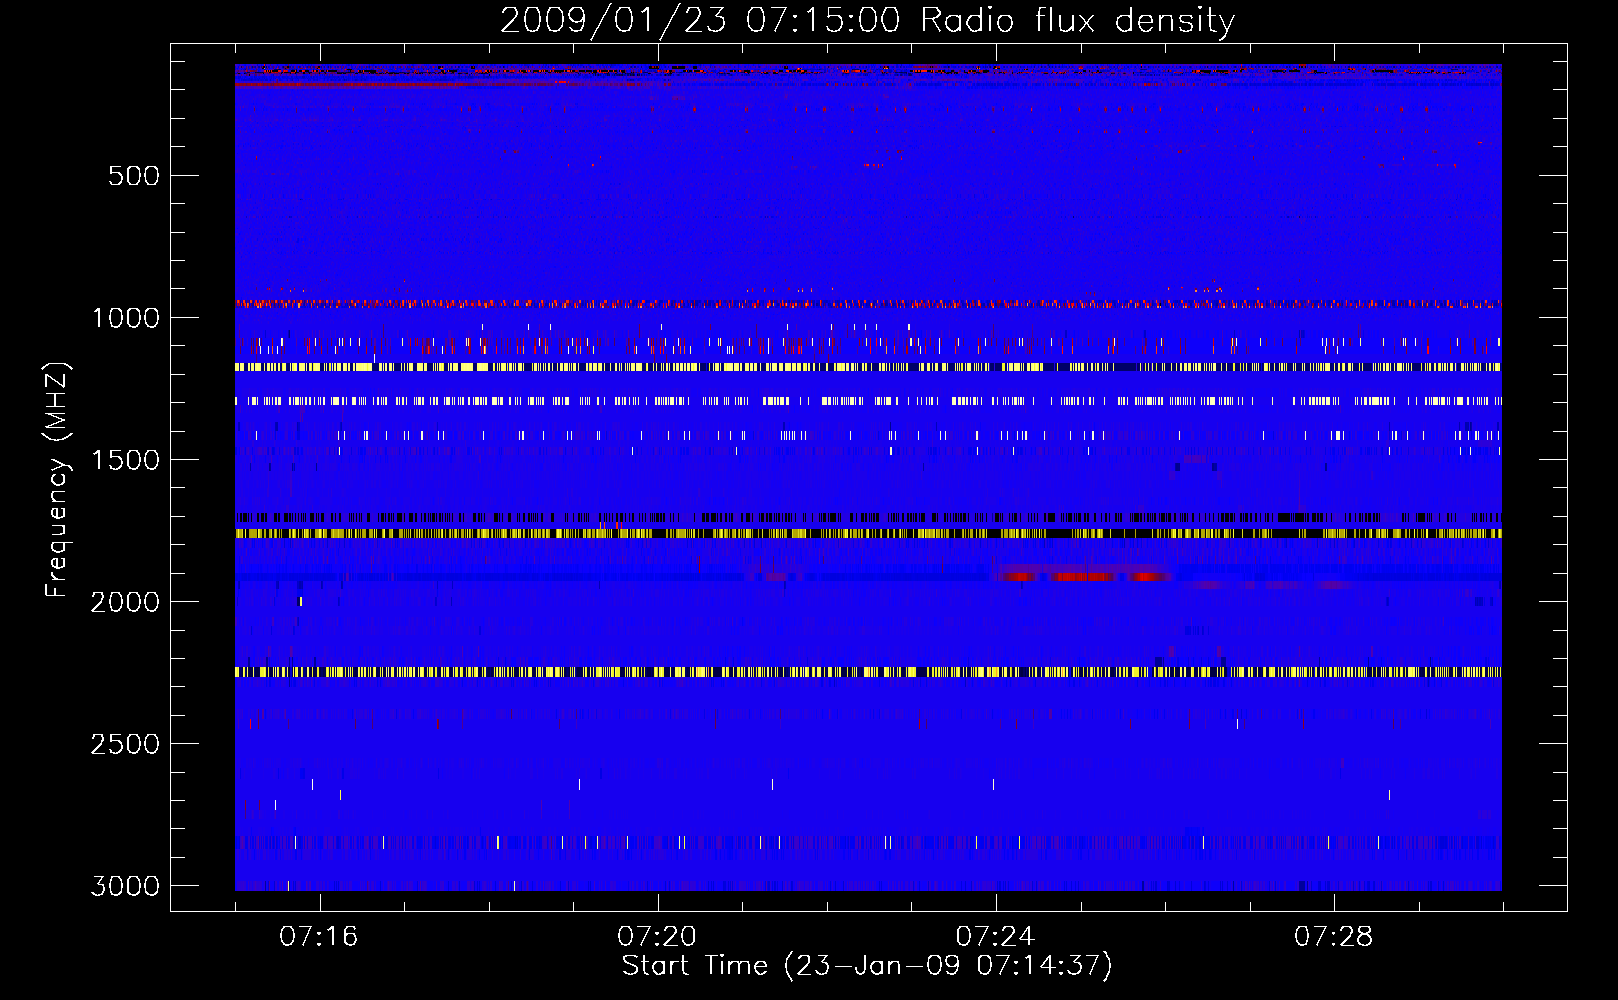This screenshot has height=1000, width=1618.
Task: Click the yellow interference band near 2250 MHz
Action: [x=868, y=672]
